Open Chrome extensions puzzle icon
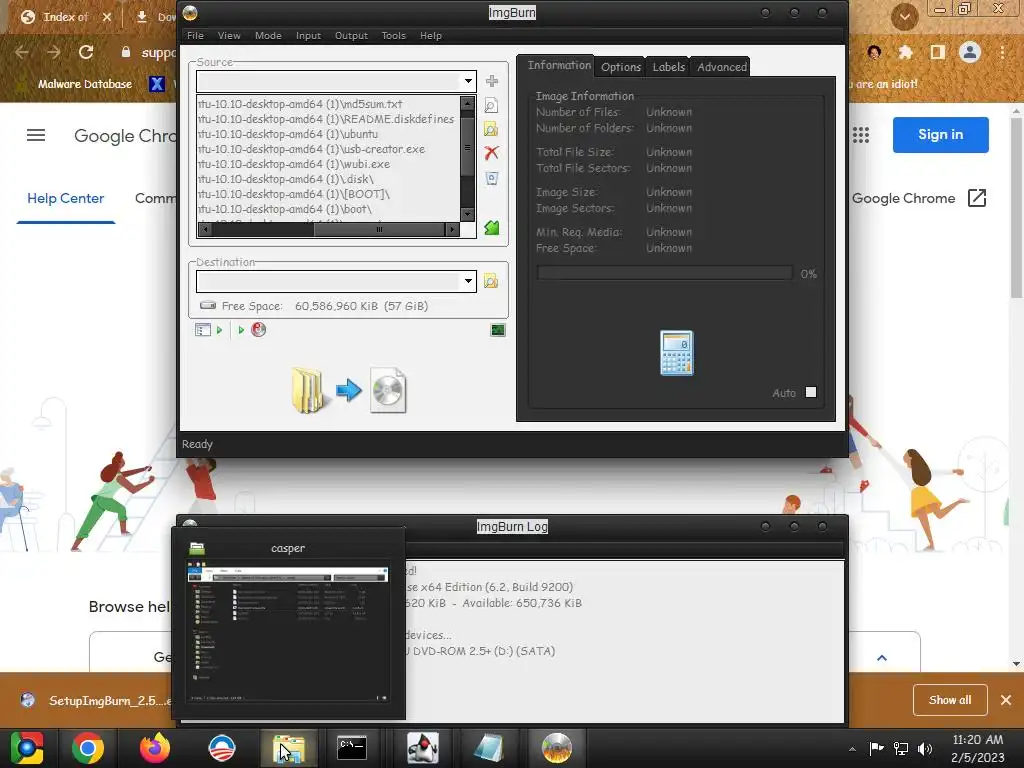Viewport: 1024px width, 768px height. click(905, 52)
